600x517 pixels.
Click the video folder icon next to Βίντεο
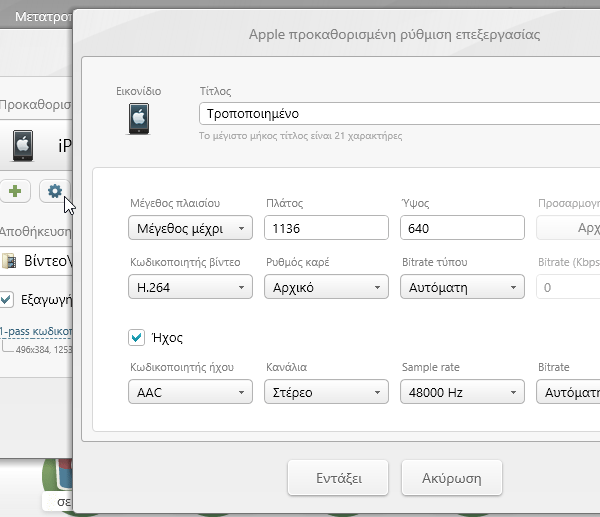[9, 261]
